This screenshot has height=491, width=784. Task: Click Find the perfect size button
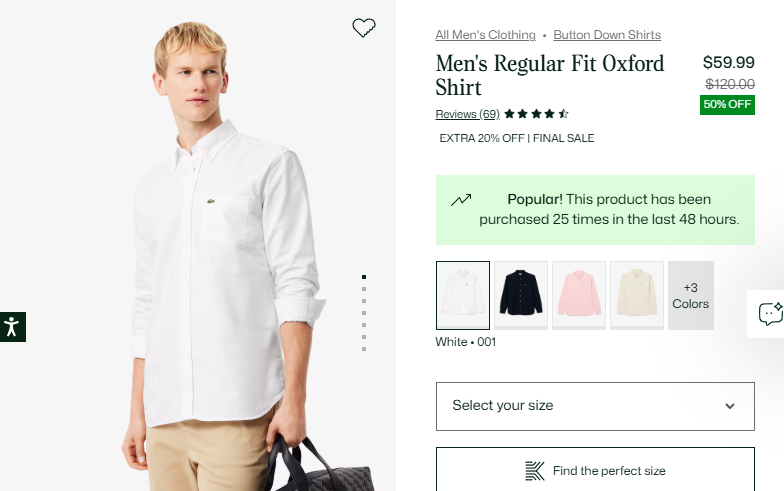[x=595, y=470]
